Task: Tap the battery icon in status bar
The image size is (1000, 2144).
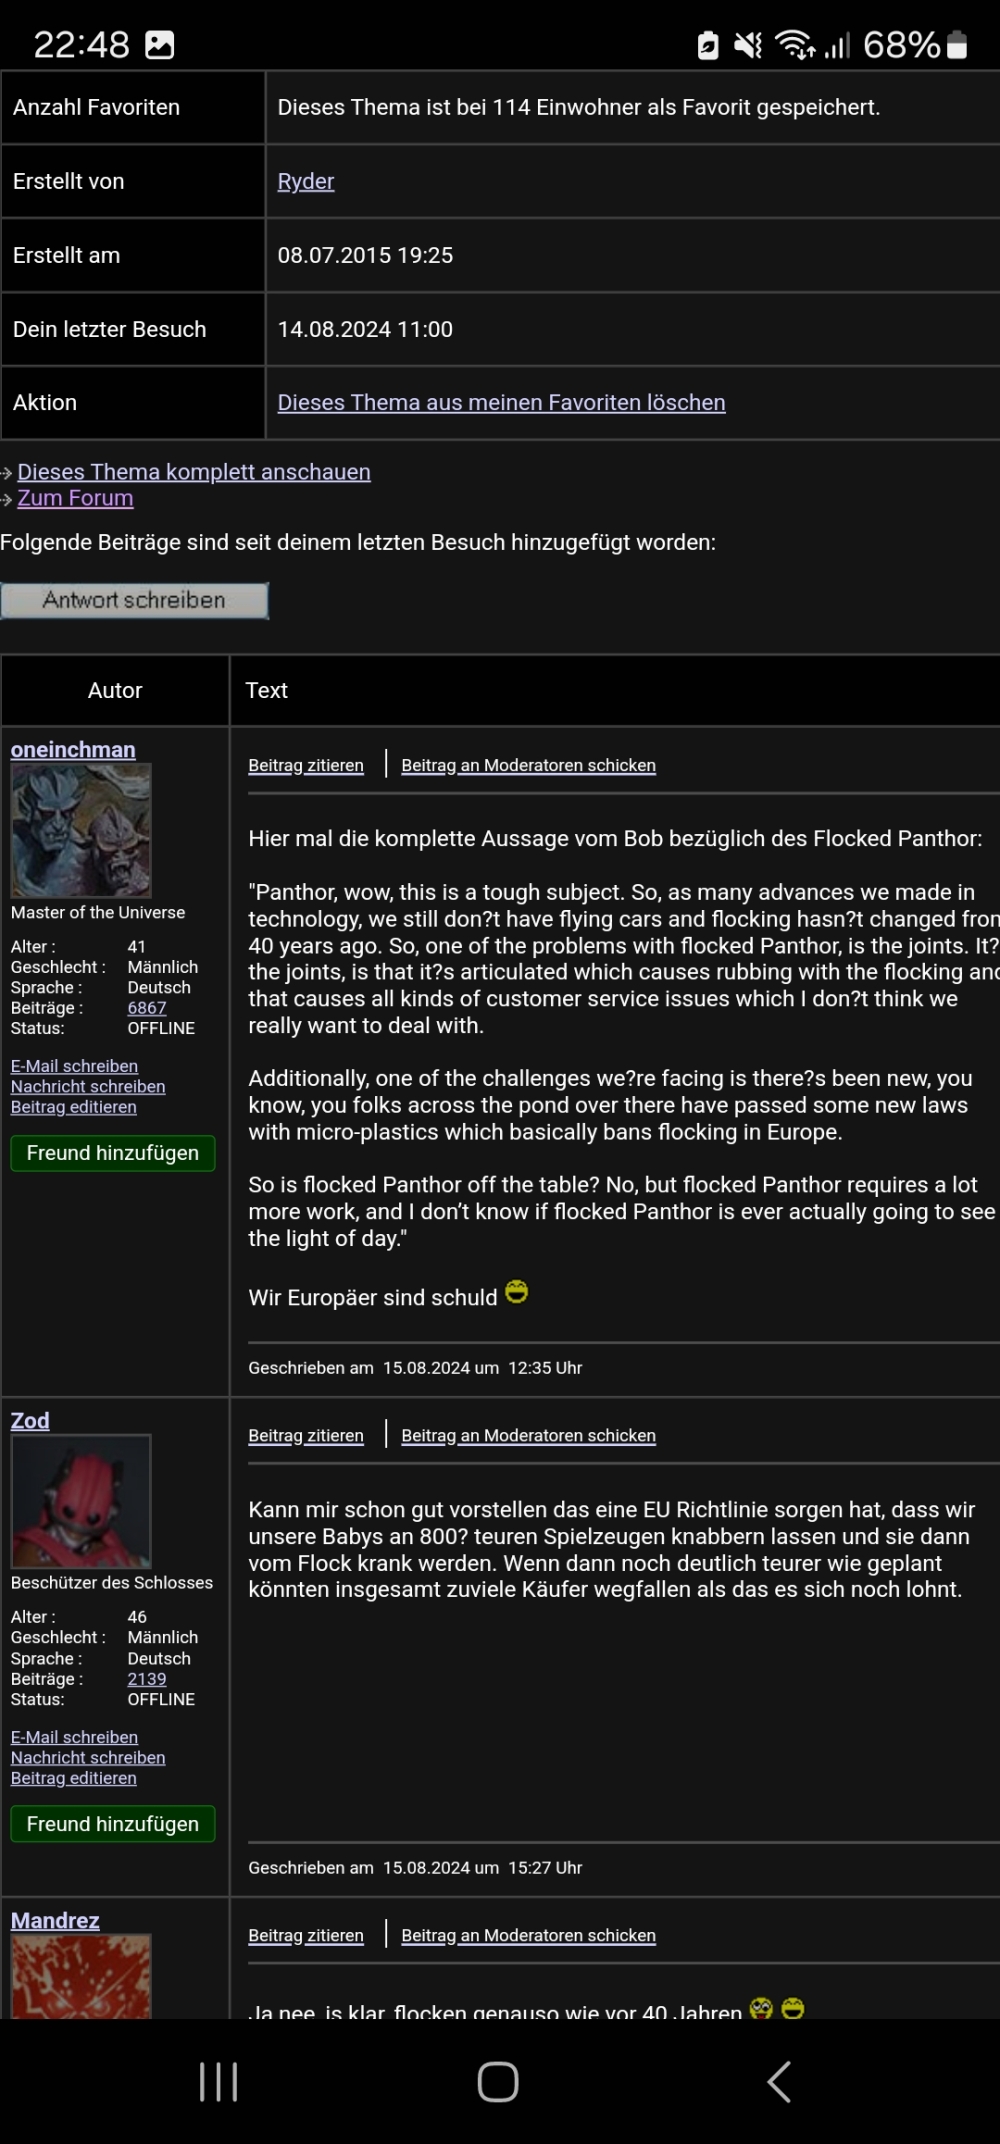Action: 956,44
